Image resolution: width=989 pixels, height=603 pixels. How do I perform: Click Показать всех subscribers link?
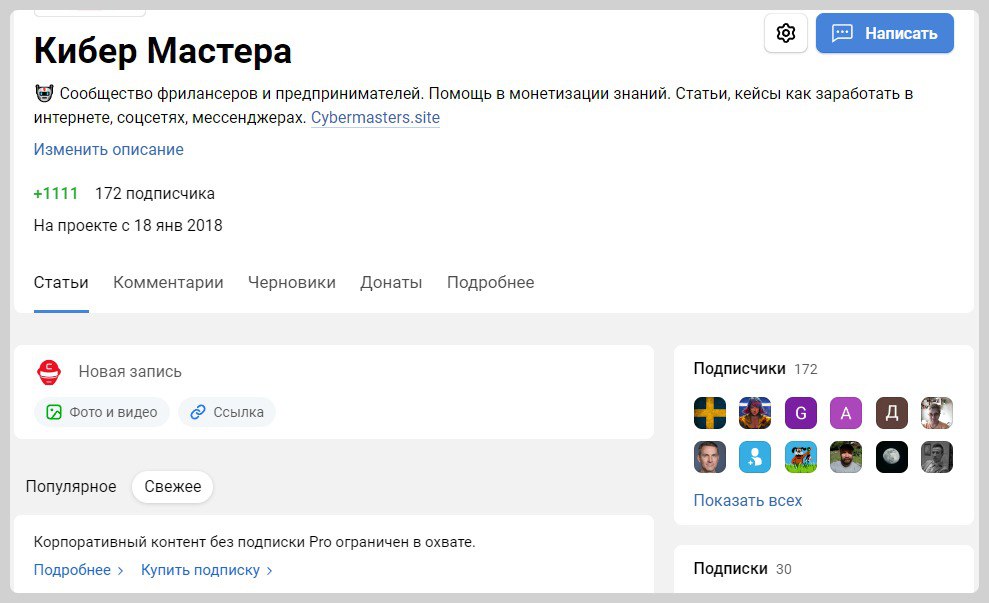747,500
